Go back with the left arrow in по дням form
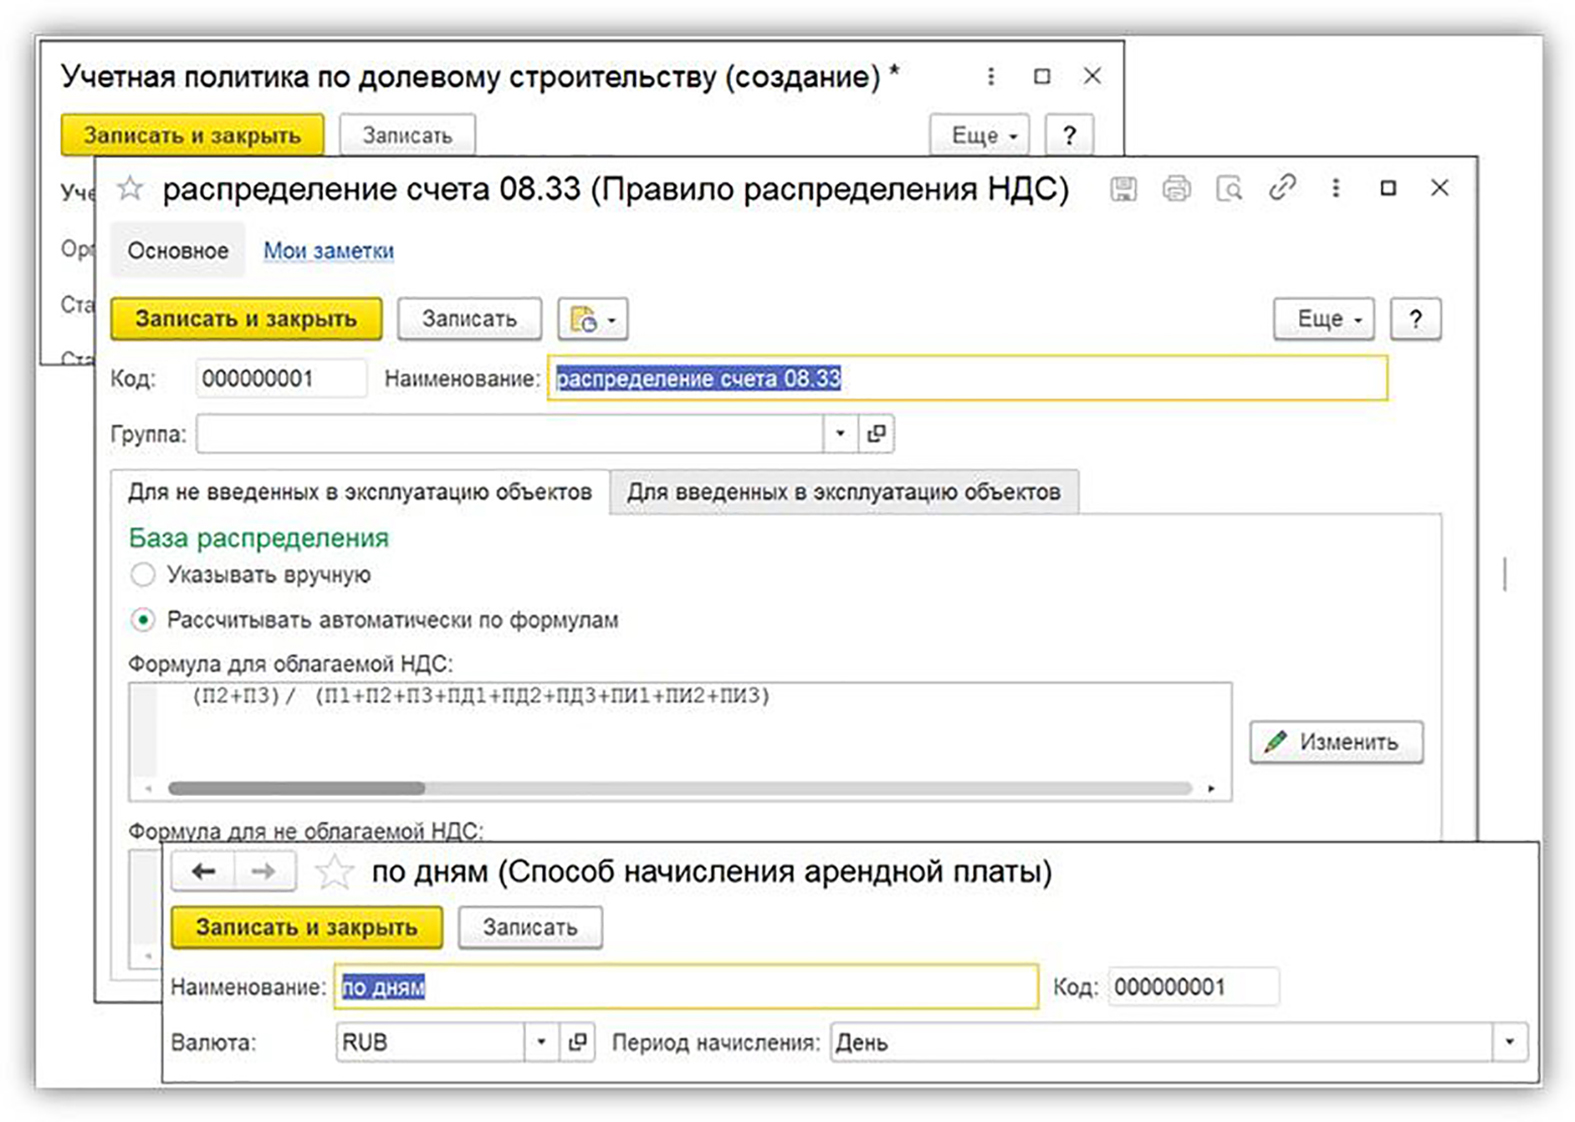Image resolution: width=1575 pixels, height=1122 pixels. [204, 872]
